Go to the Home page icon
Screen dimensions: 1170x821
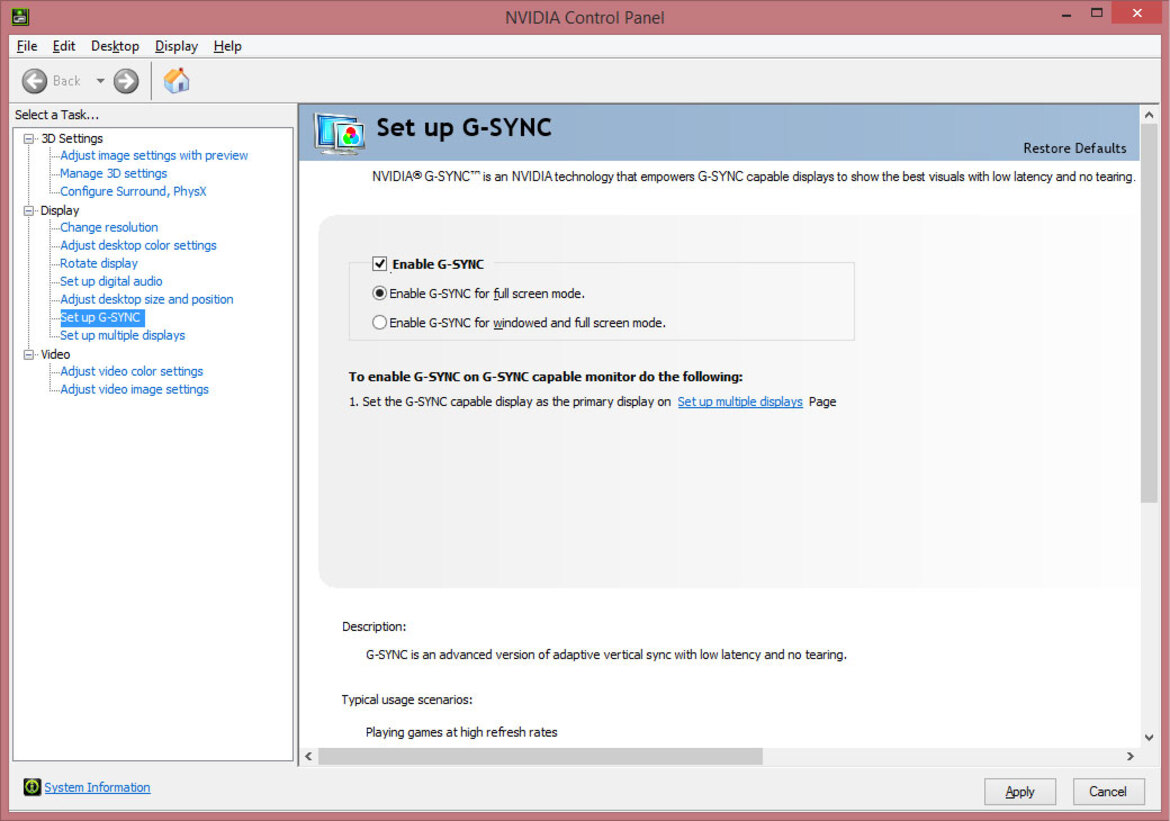coord(177,80)
